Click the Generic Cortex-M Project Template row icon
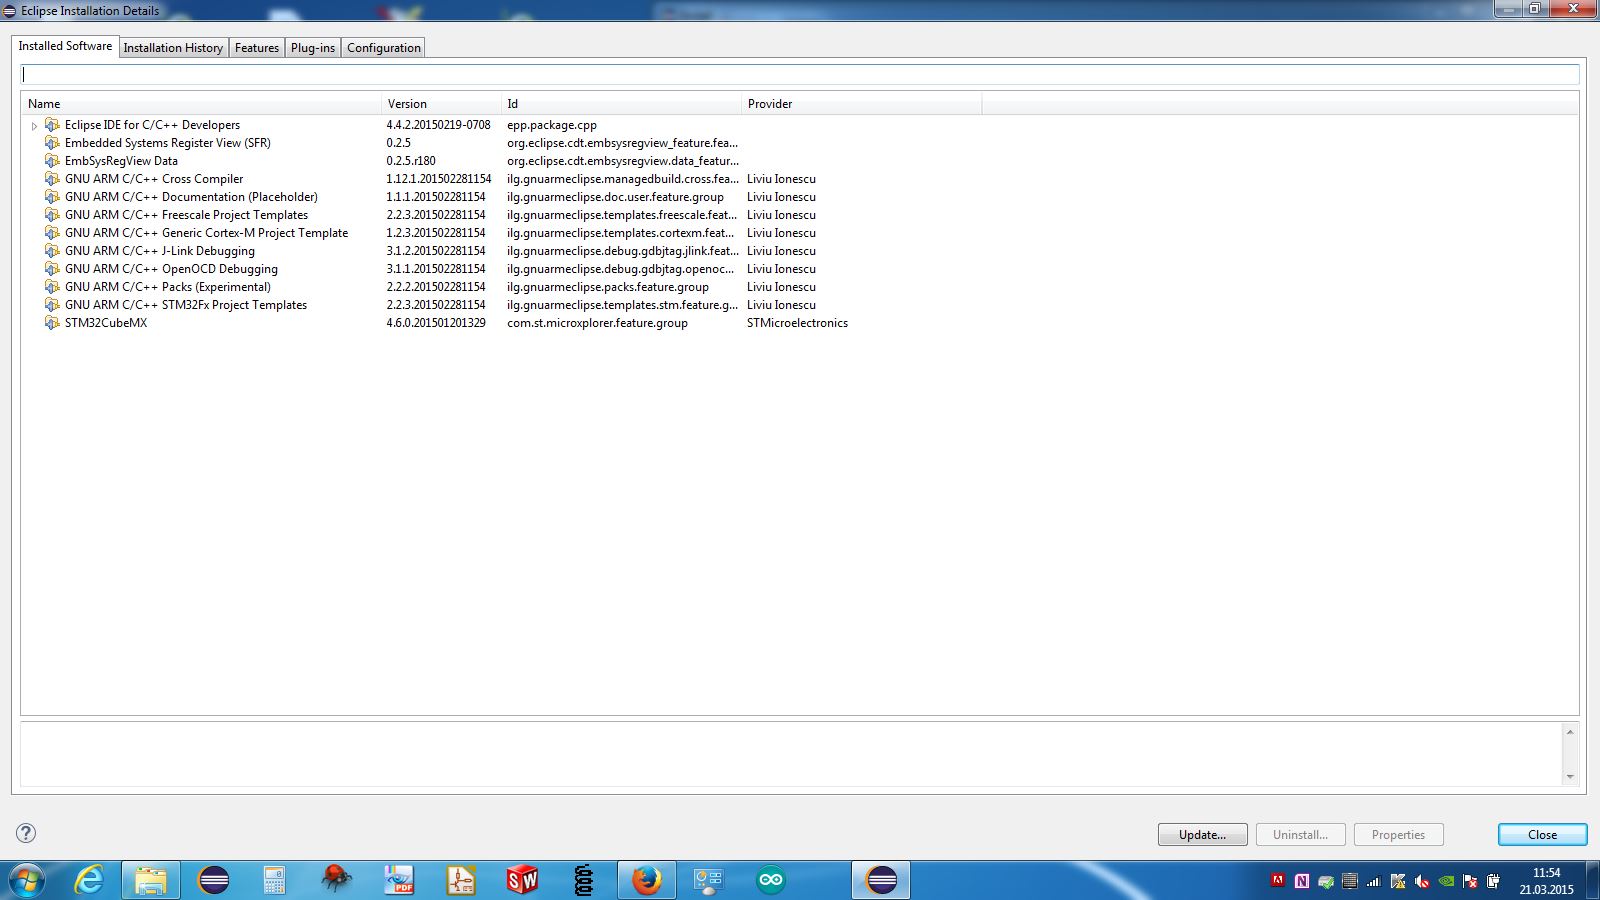 (x=52, y=233)
